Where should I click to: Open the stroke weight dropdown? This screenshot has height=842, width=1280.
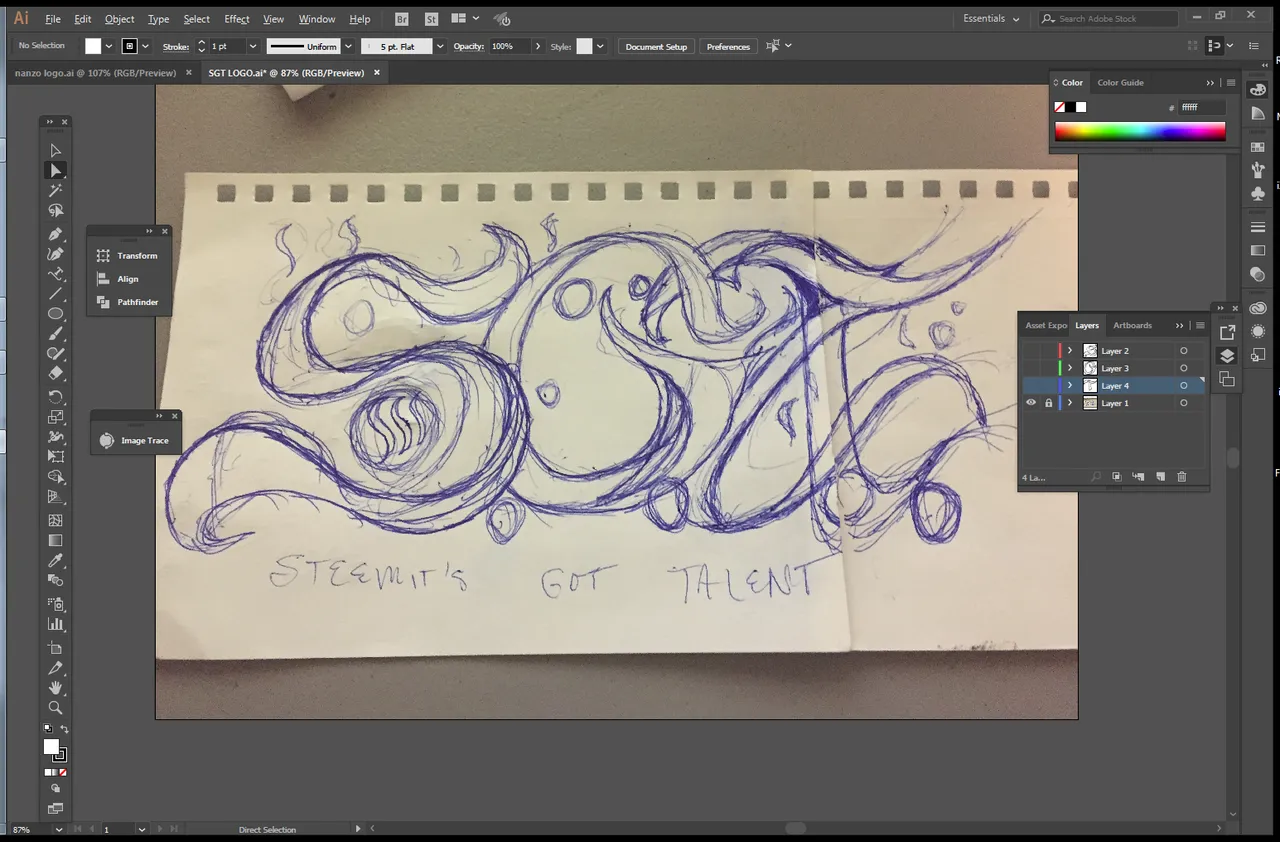click(252, 46)
